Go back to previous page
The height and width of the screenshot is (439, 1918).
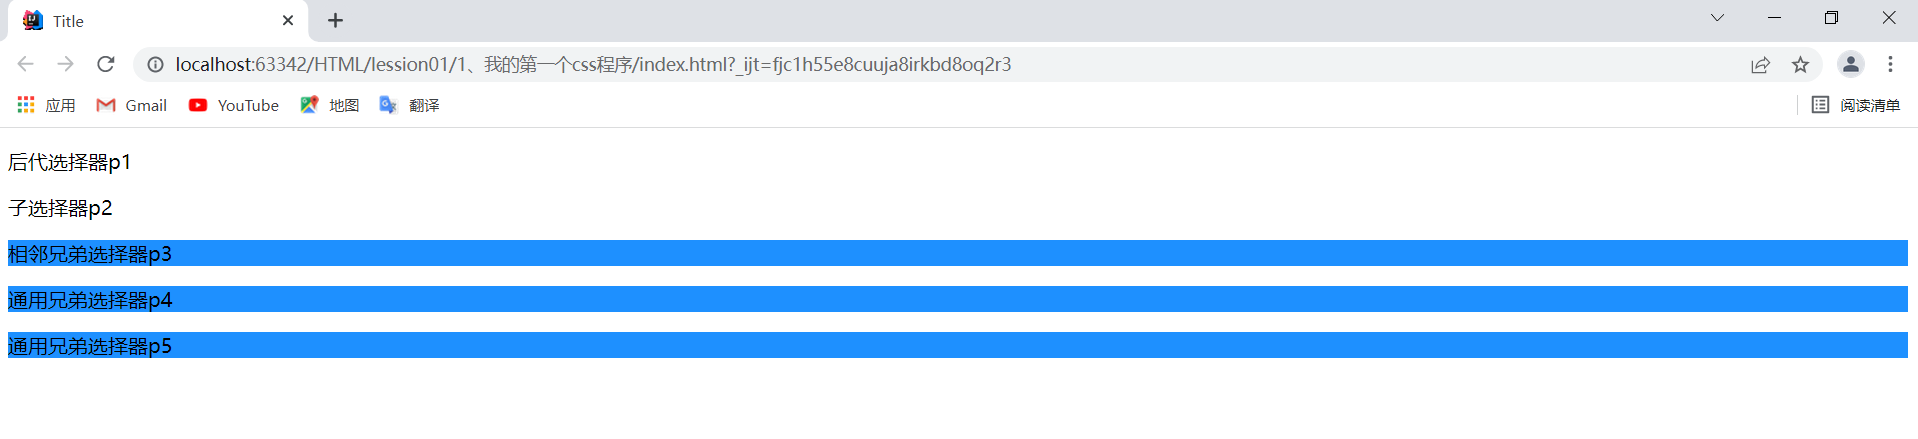[25, 64]
